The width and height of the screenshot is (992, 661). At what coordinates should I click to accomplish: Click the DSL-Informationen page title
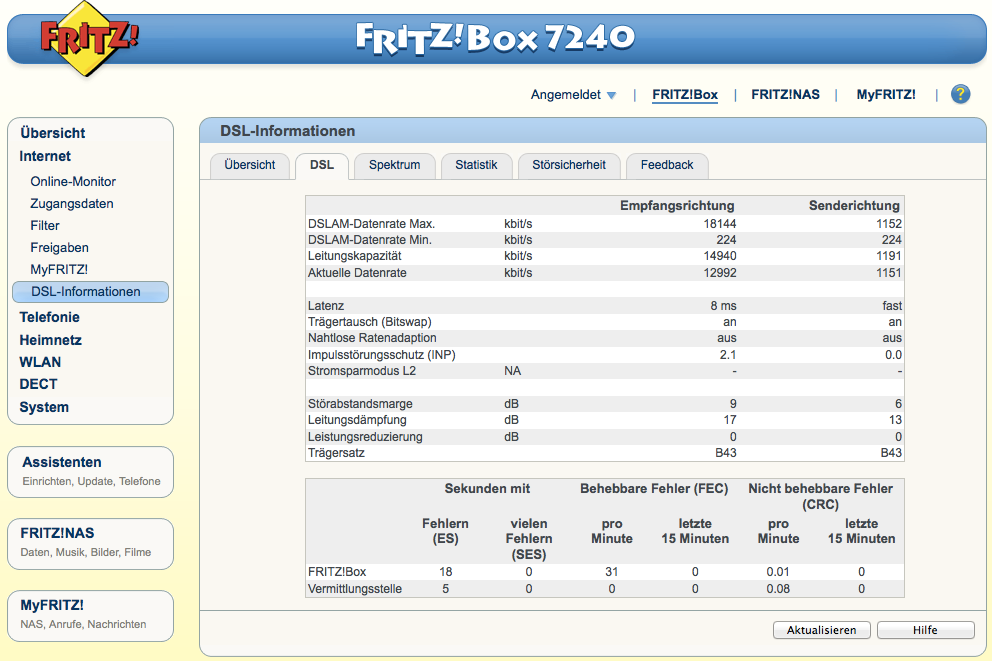287,131
